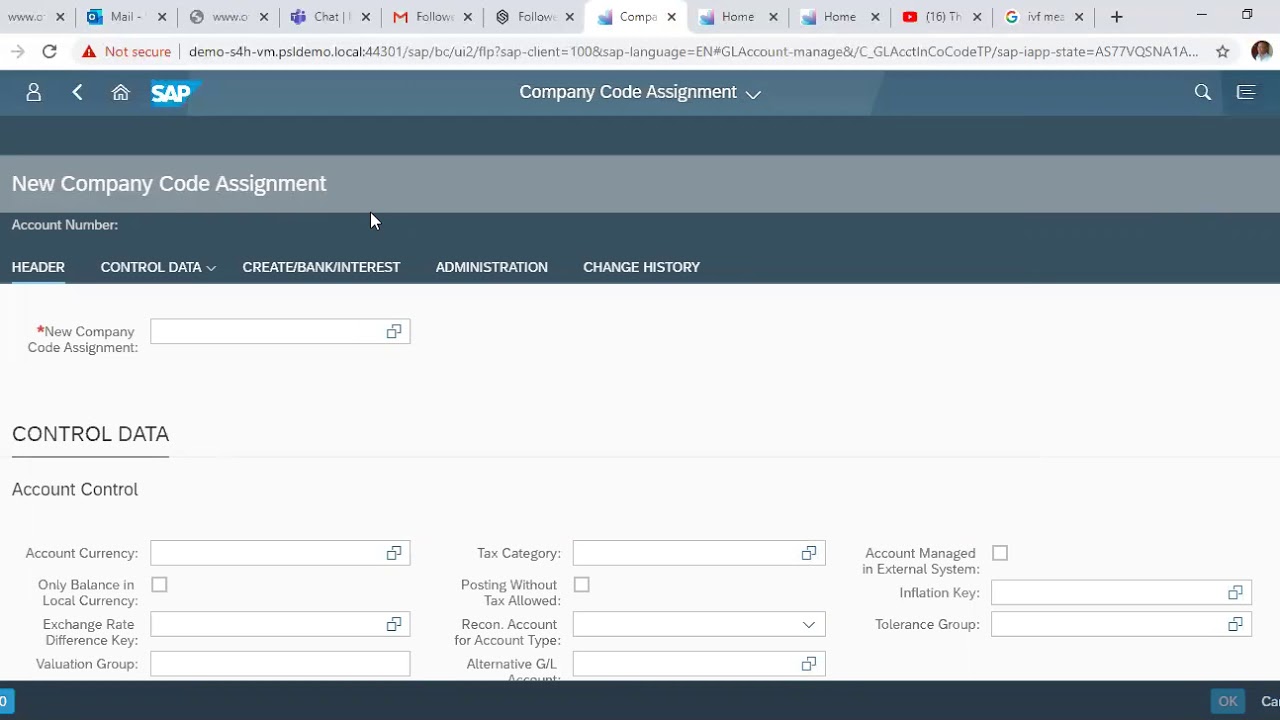Image resolution: width=1280 pixels, height=720 pixels.
Task: Toggle Posting Without Tax Allowed checkbox
Action: (582, 585)
